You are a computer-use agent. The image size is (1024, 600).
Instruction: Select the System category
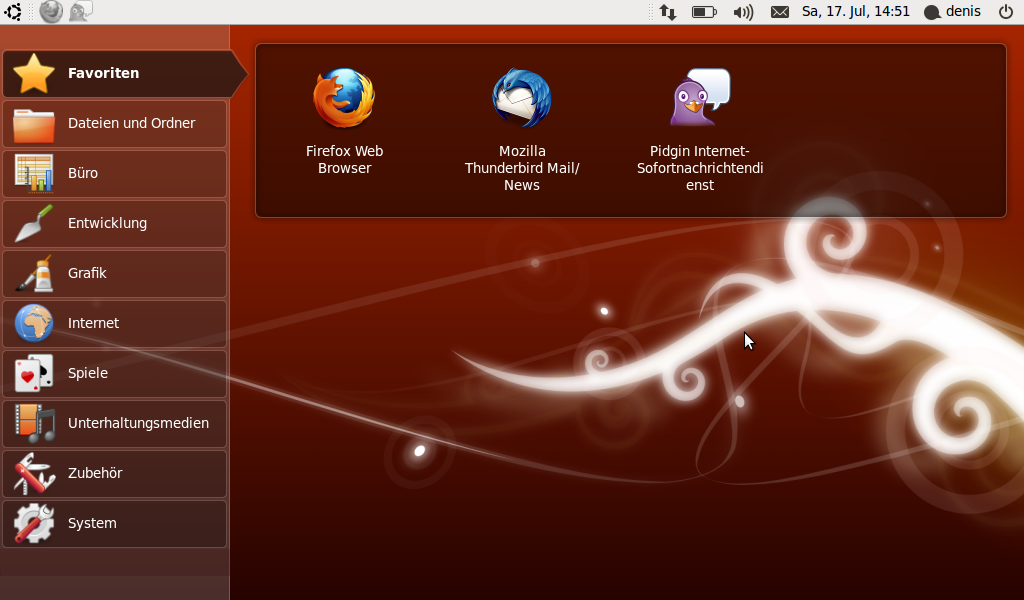[x=115, y=524]
